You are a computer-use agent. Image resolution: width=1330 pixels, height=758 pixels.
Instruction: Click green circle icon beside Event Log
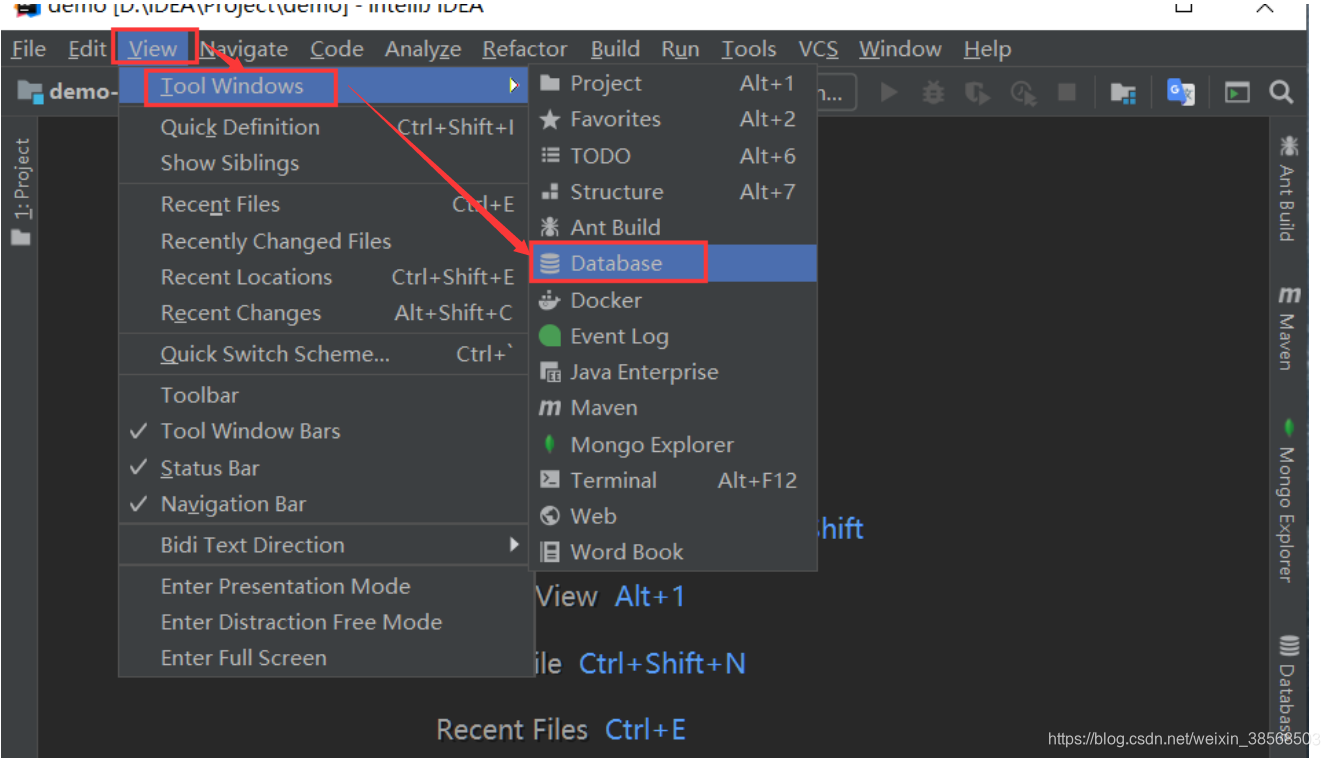[x=550, y=336]
